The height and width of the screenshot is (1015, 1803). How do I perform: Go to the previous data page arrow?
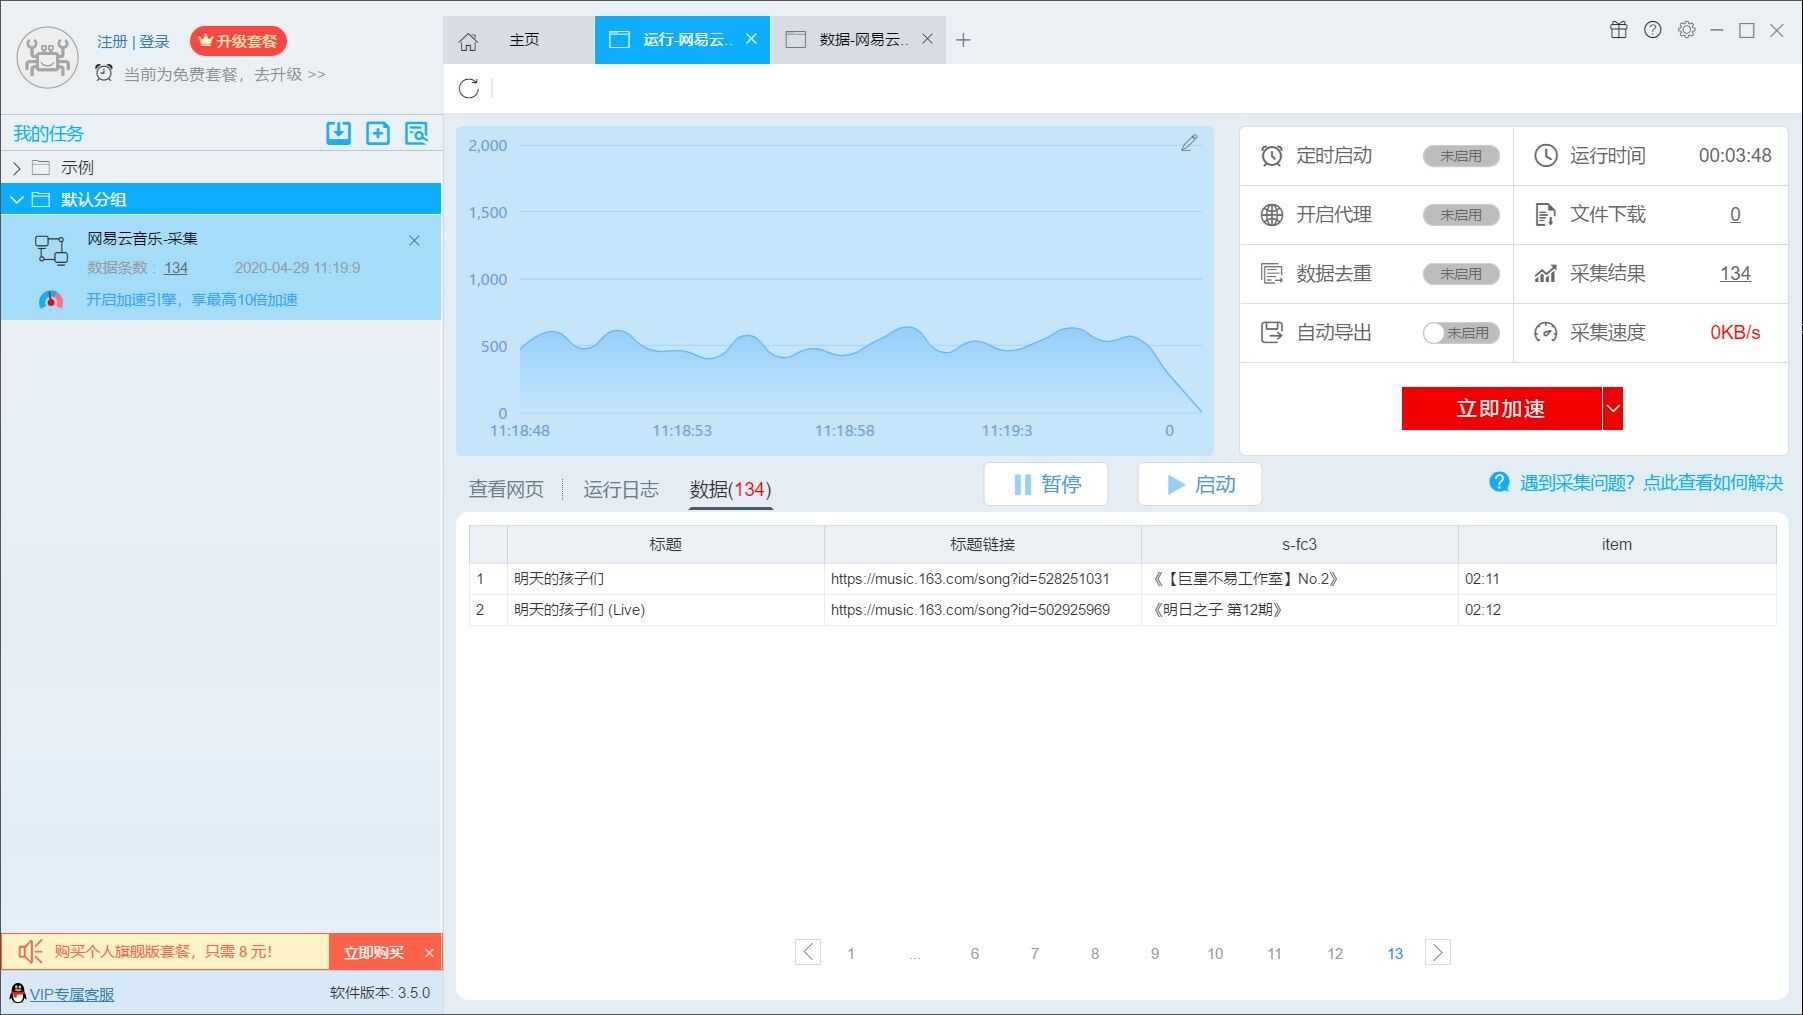coord(808,952)
